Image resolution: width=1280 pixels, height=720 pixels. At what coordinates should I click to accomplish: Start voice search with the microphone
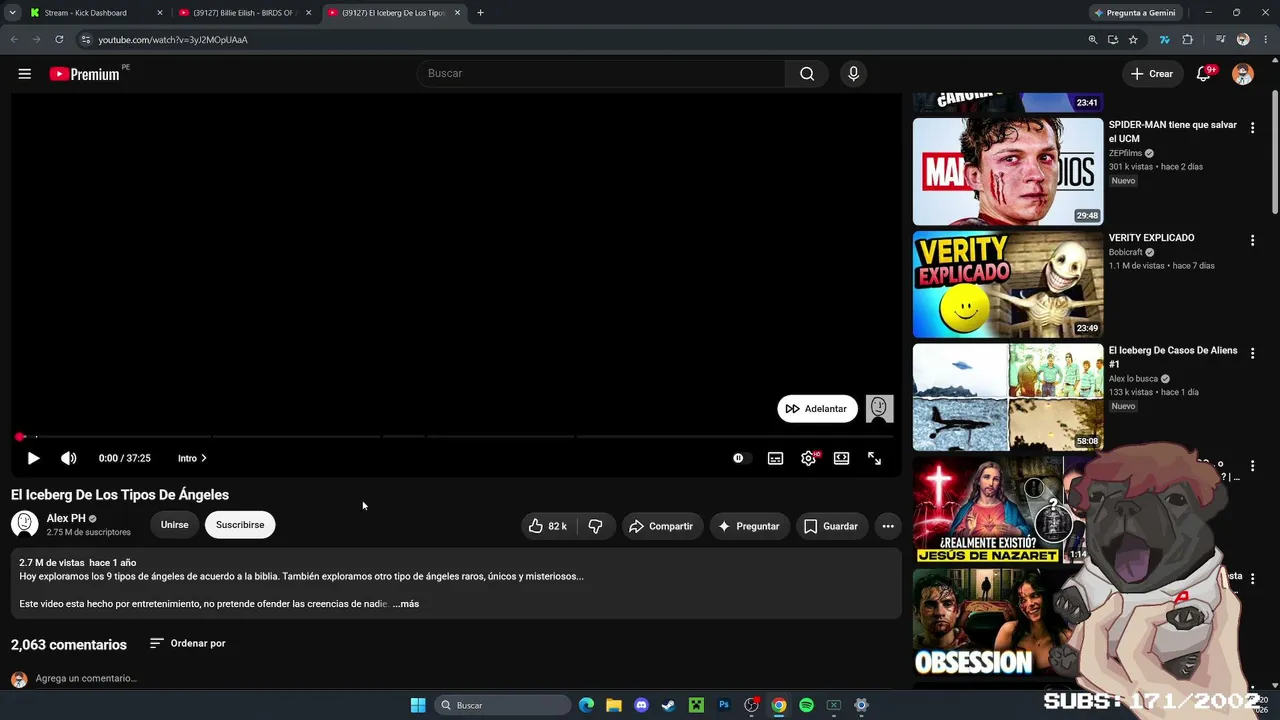[x=853, y=73]
